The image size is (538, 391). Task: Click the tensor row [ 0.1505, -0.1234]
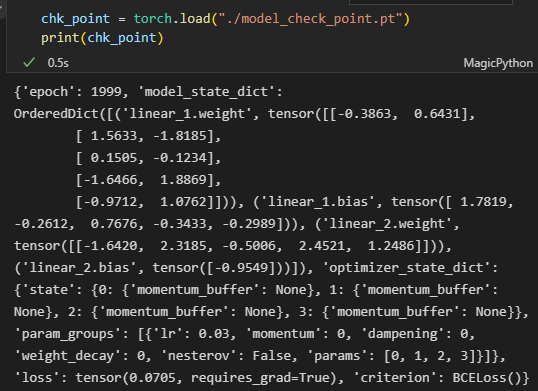point(144,158)
